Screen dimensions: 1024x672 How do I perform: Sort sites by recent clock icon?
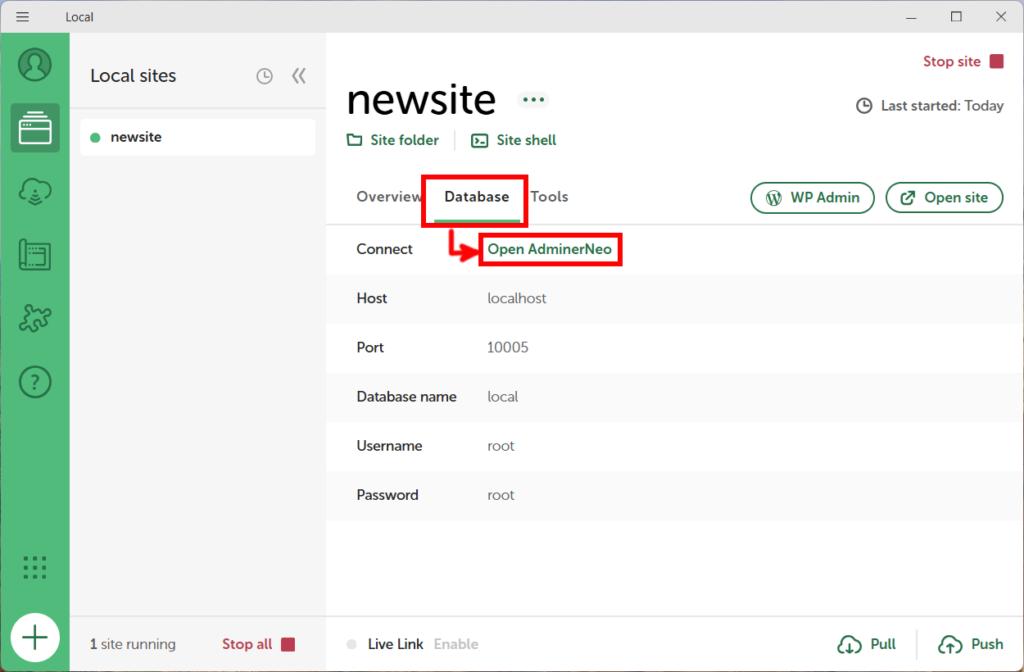(x=264, y=76)
